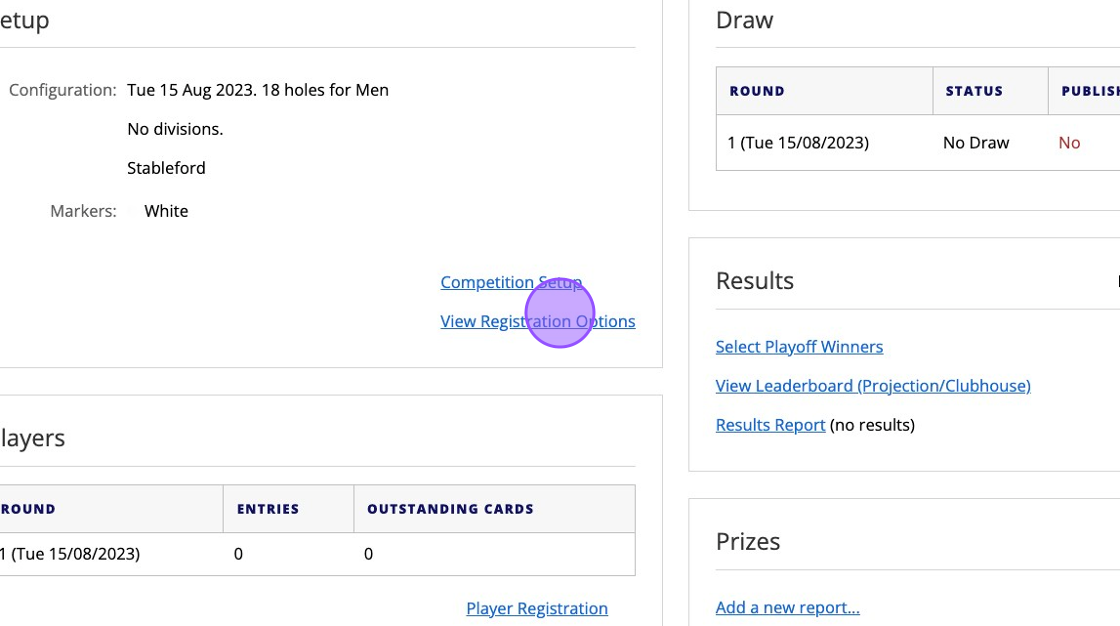
Task: Open the Player Registration link
Action: click(537, 609)
